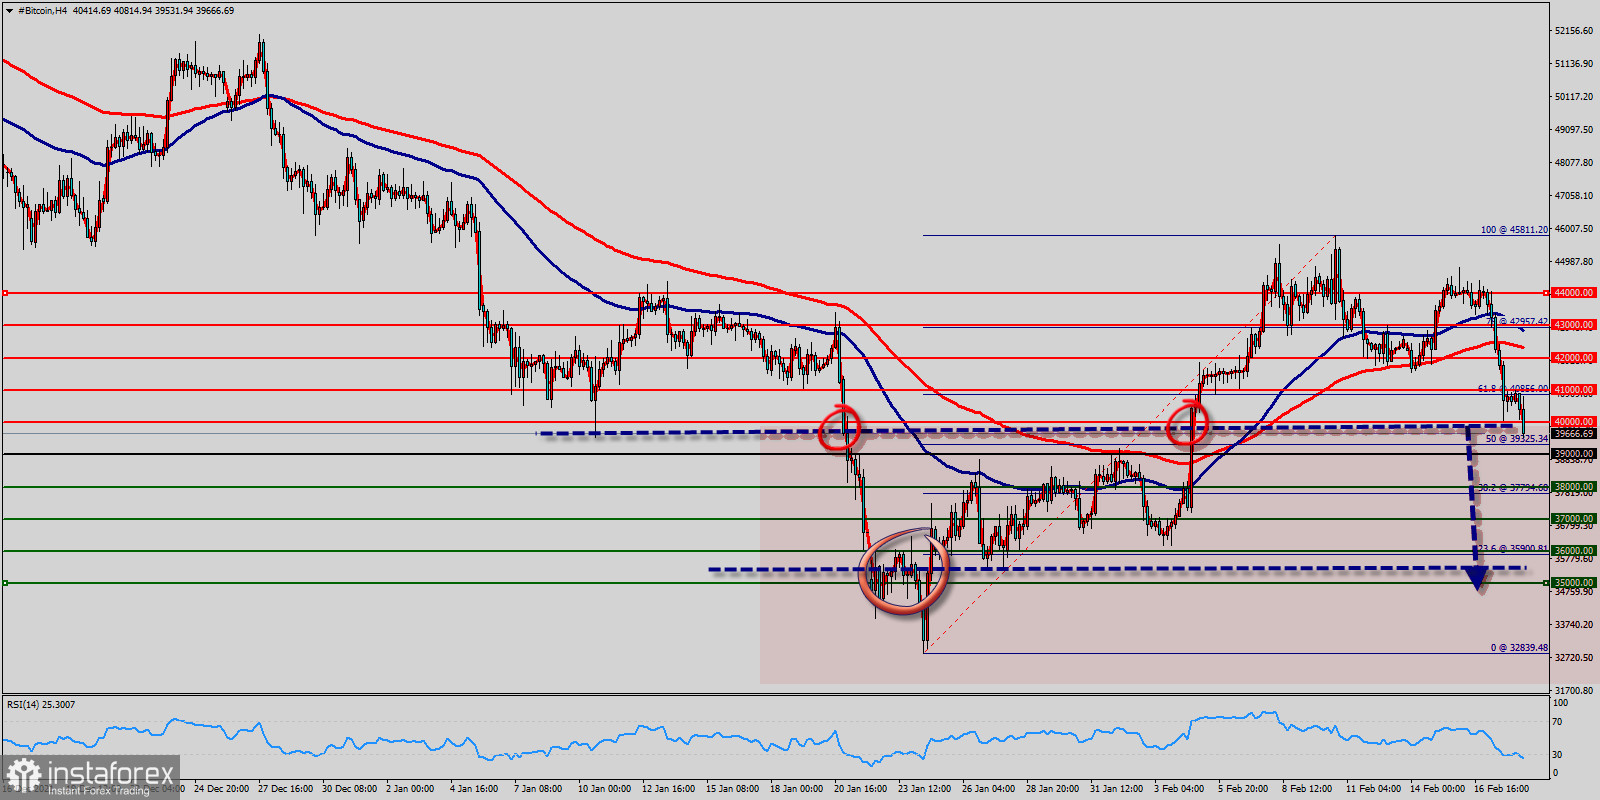Click time axis label 31 Jan 12:00
The height and width of the screenshot is (800, 1600).
[1116, 789]
